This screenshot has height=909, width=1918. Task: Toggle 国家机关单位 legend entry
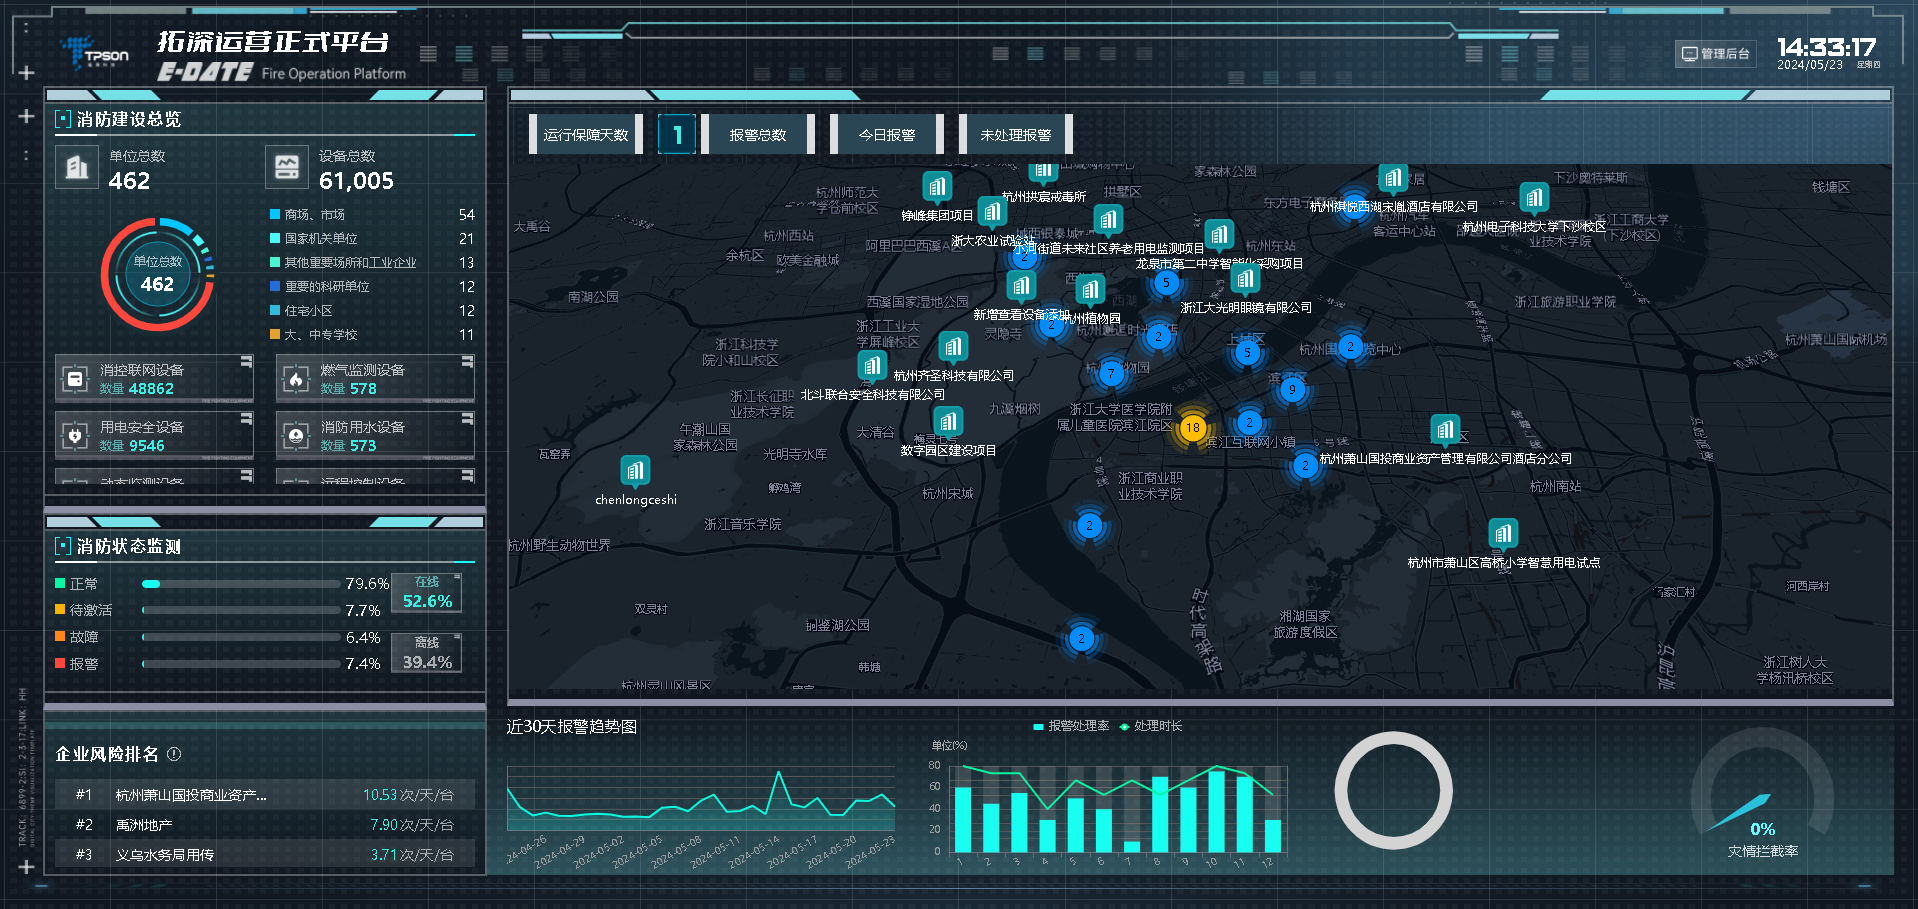(x=314, y=239)
